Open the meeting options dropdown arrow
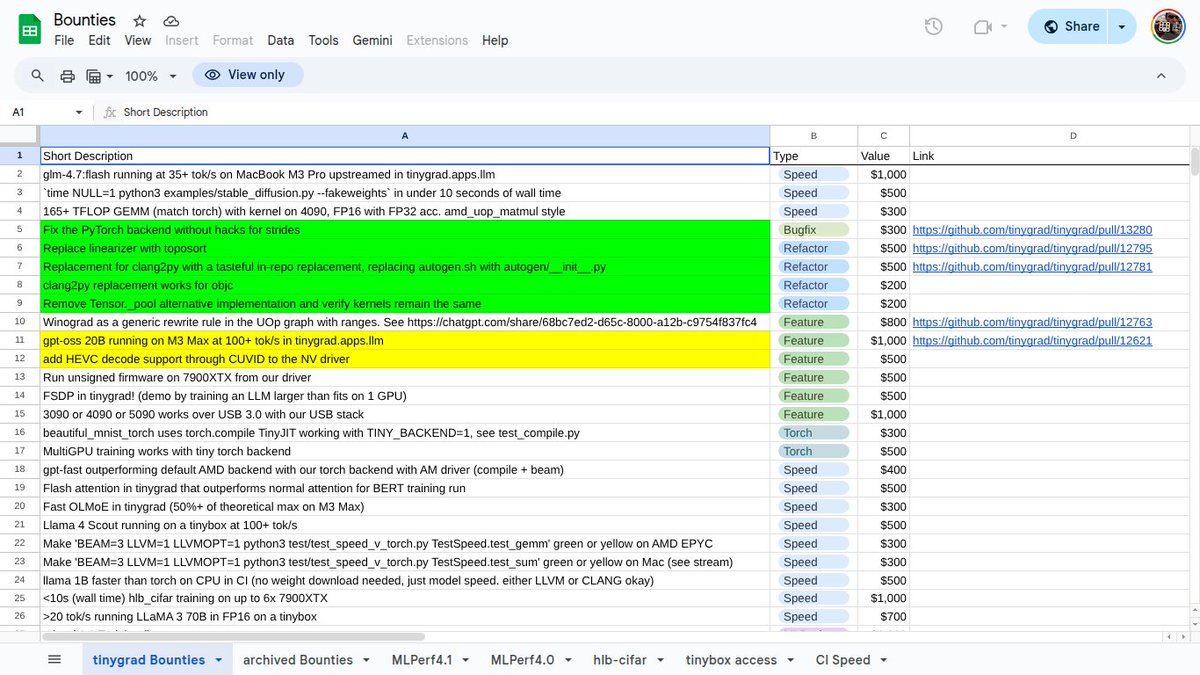Image resolution: width=1200 pixels, height=675 pixels. pyautogui.click(x=1004, y=27)
